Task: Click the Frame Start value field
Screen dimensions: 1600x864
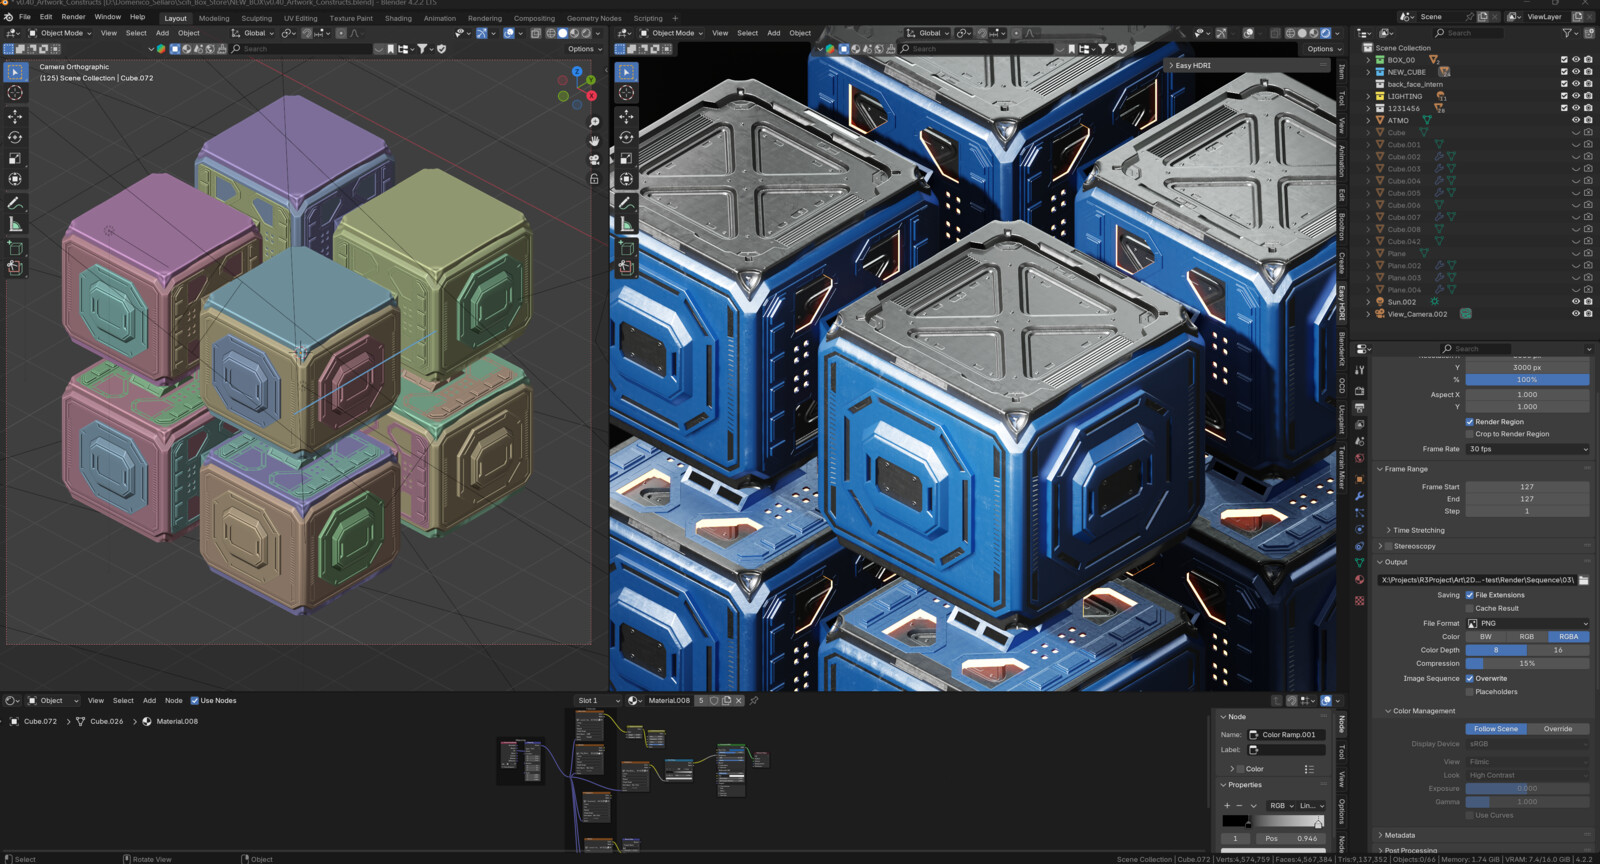Action: pyautogui.click(x=1527, y=487)
